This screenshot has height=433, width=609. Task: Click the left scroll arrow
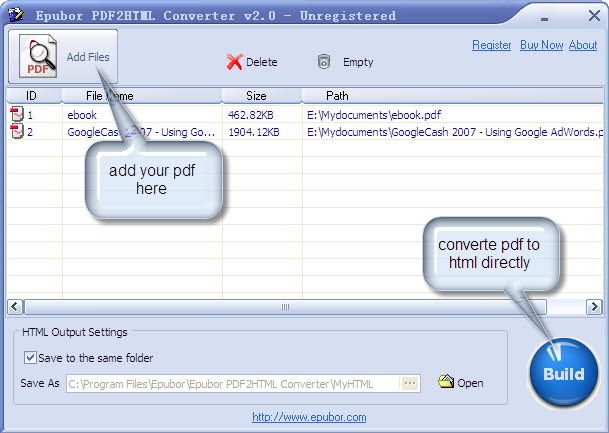15,307
